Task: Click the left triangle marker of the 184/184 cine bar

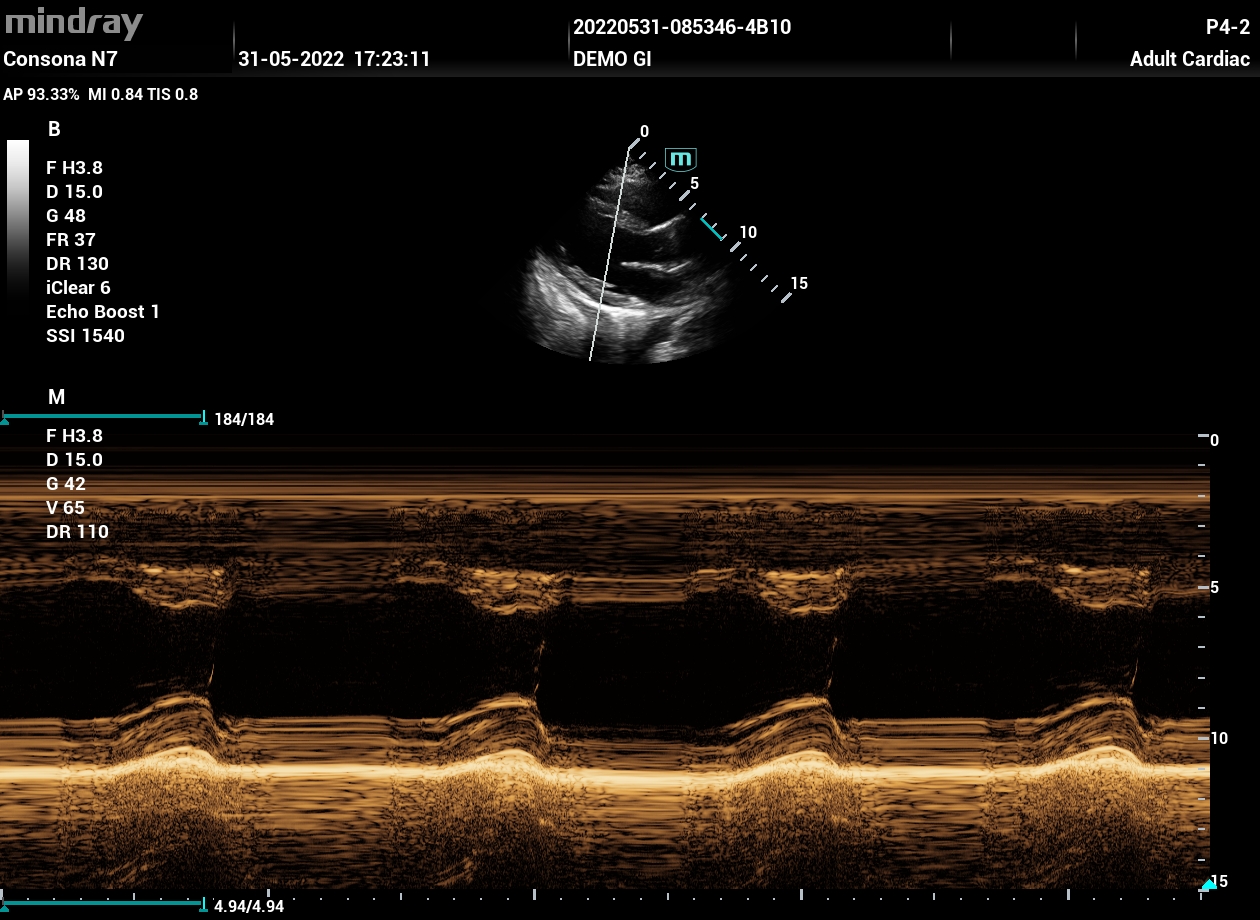Action: pyautogui.click(x=5, y=420)
